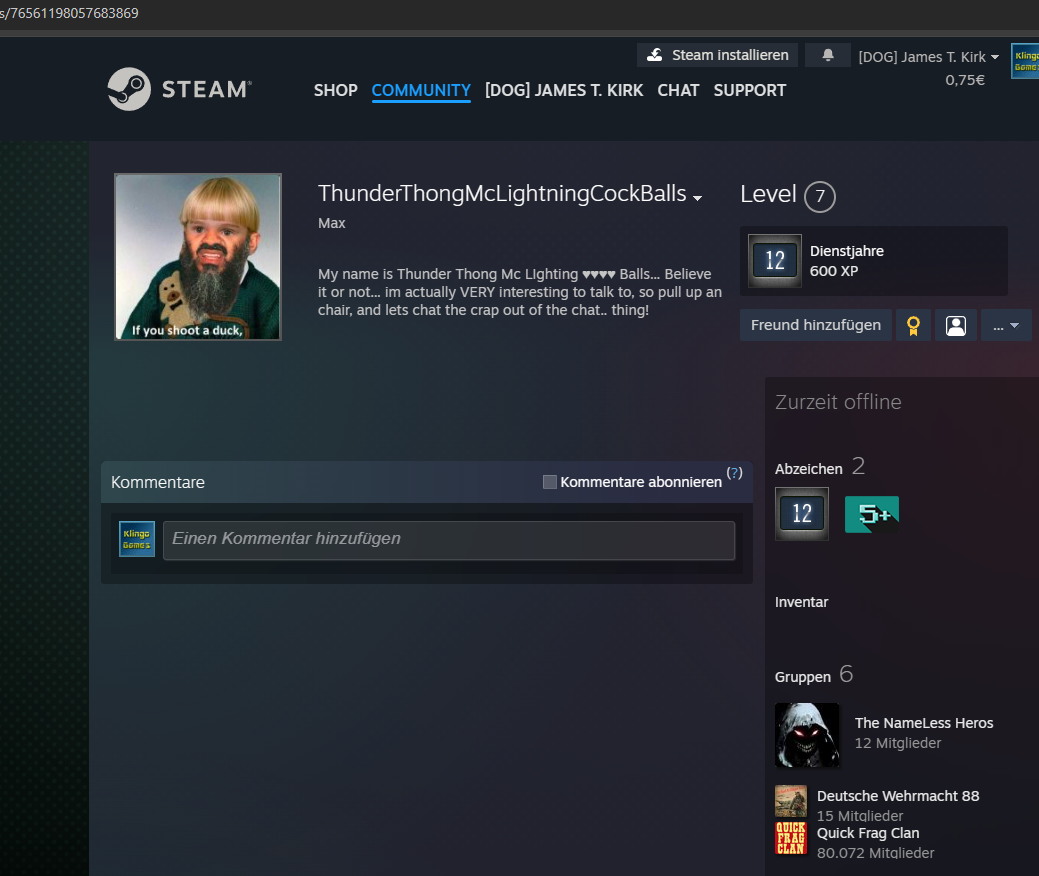Go to the SHOP menu
Viewport: 1039px width, 876px height.
coord(335,90)
